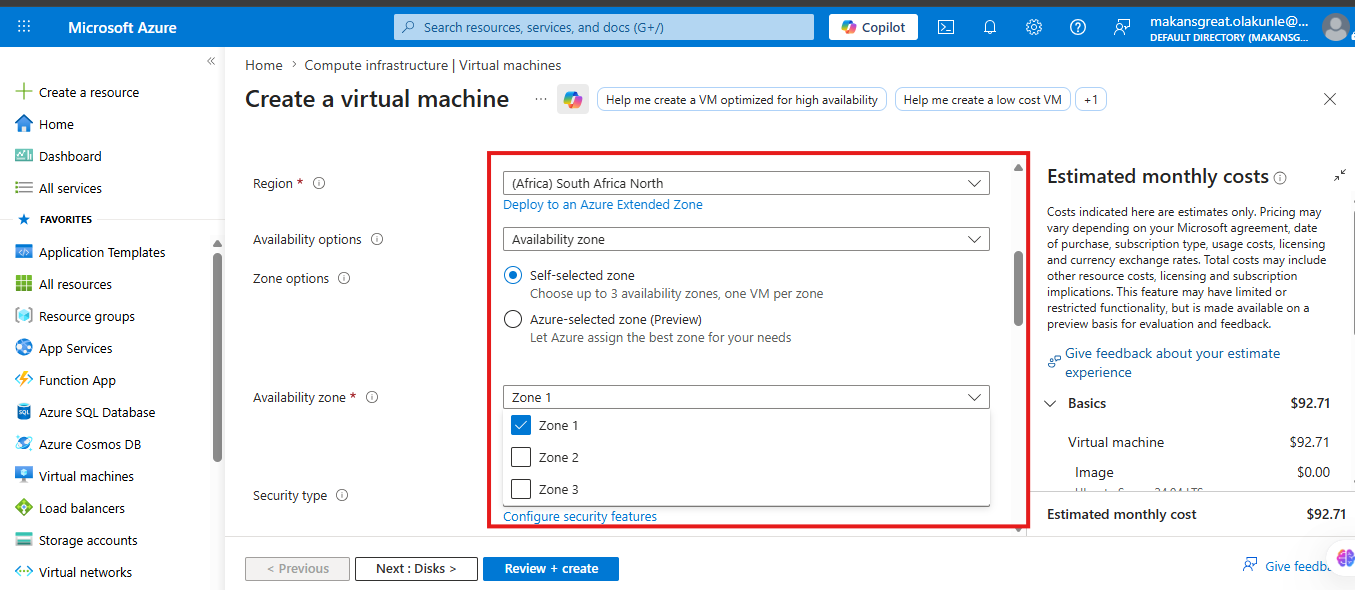Open the portal menu grid icon

(x=24, y=27)
